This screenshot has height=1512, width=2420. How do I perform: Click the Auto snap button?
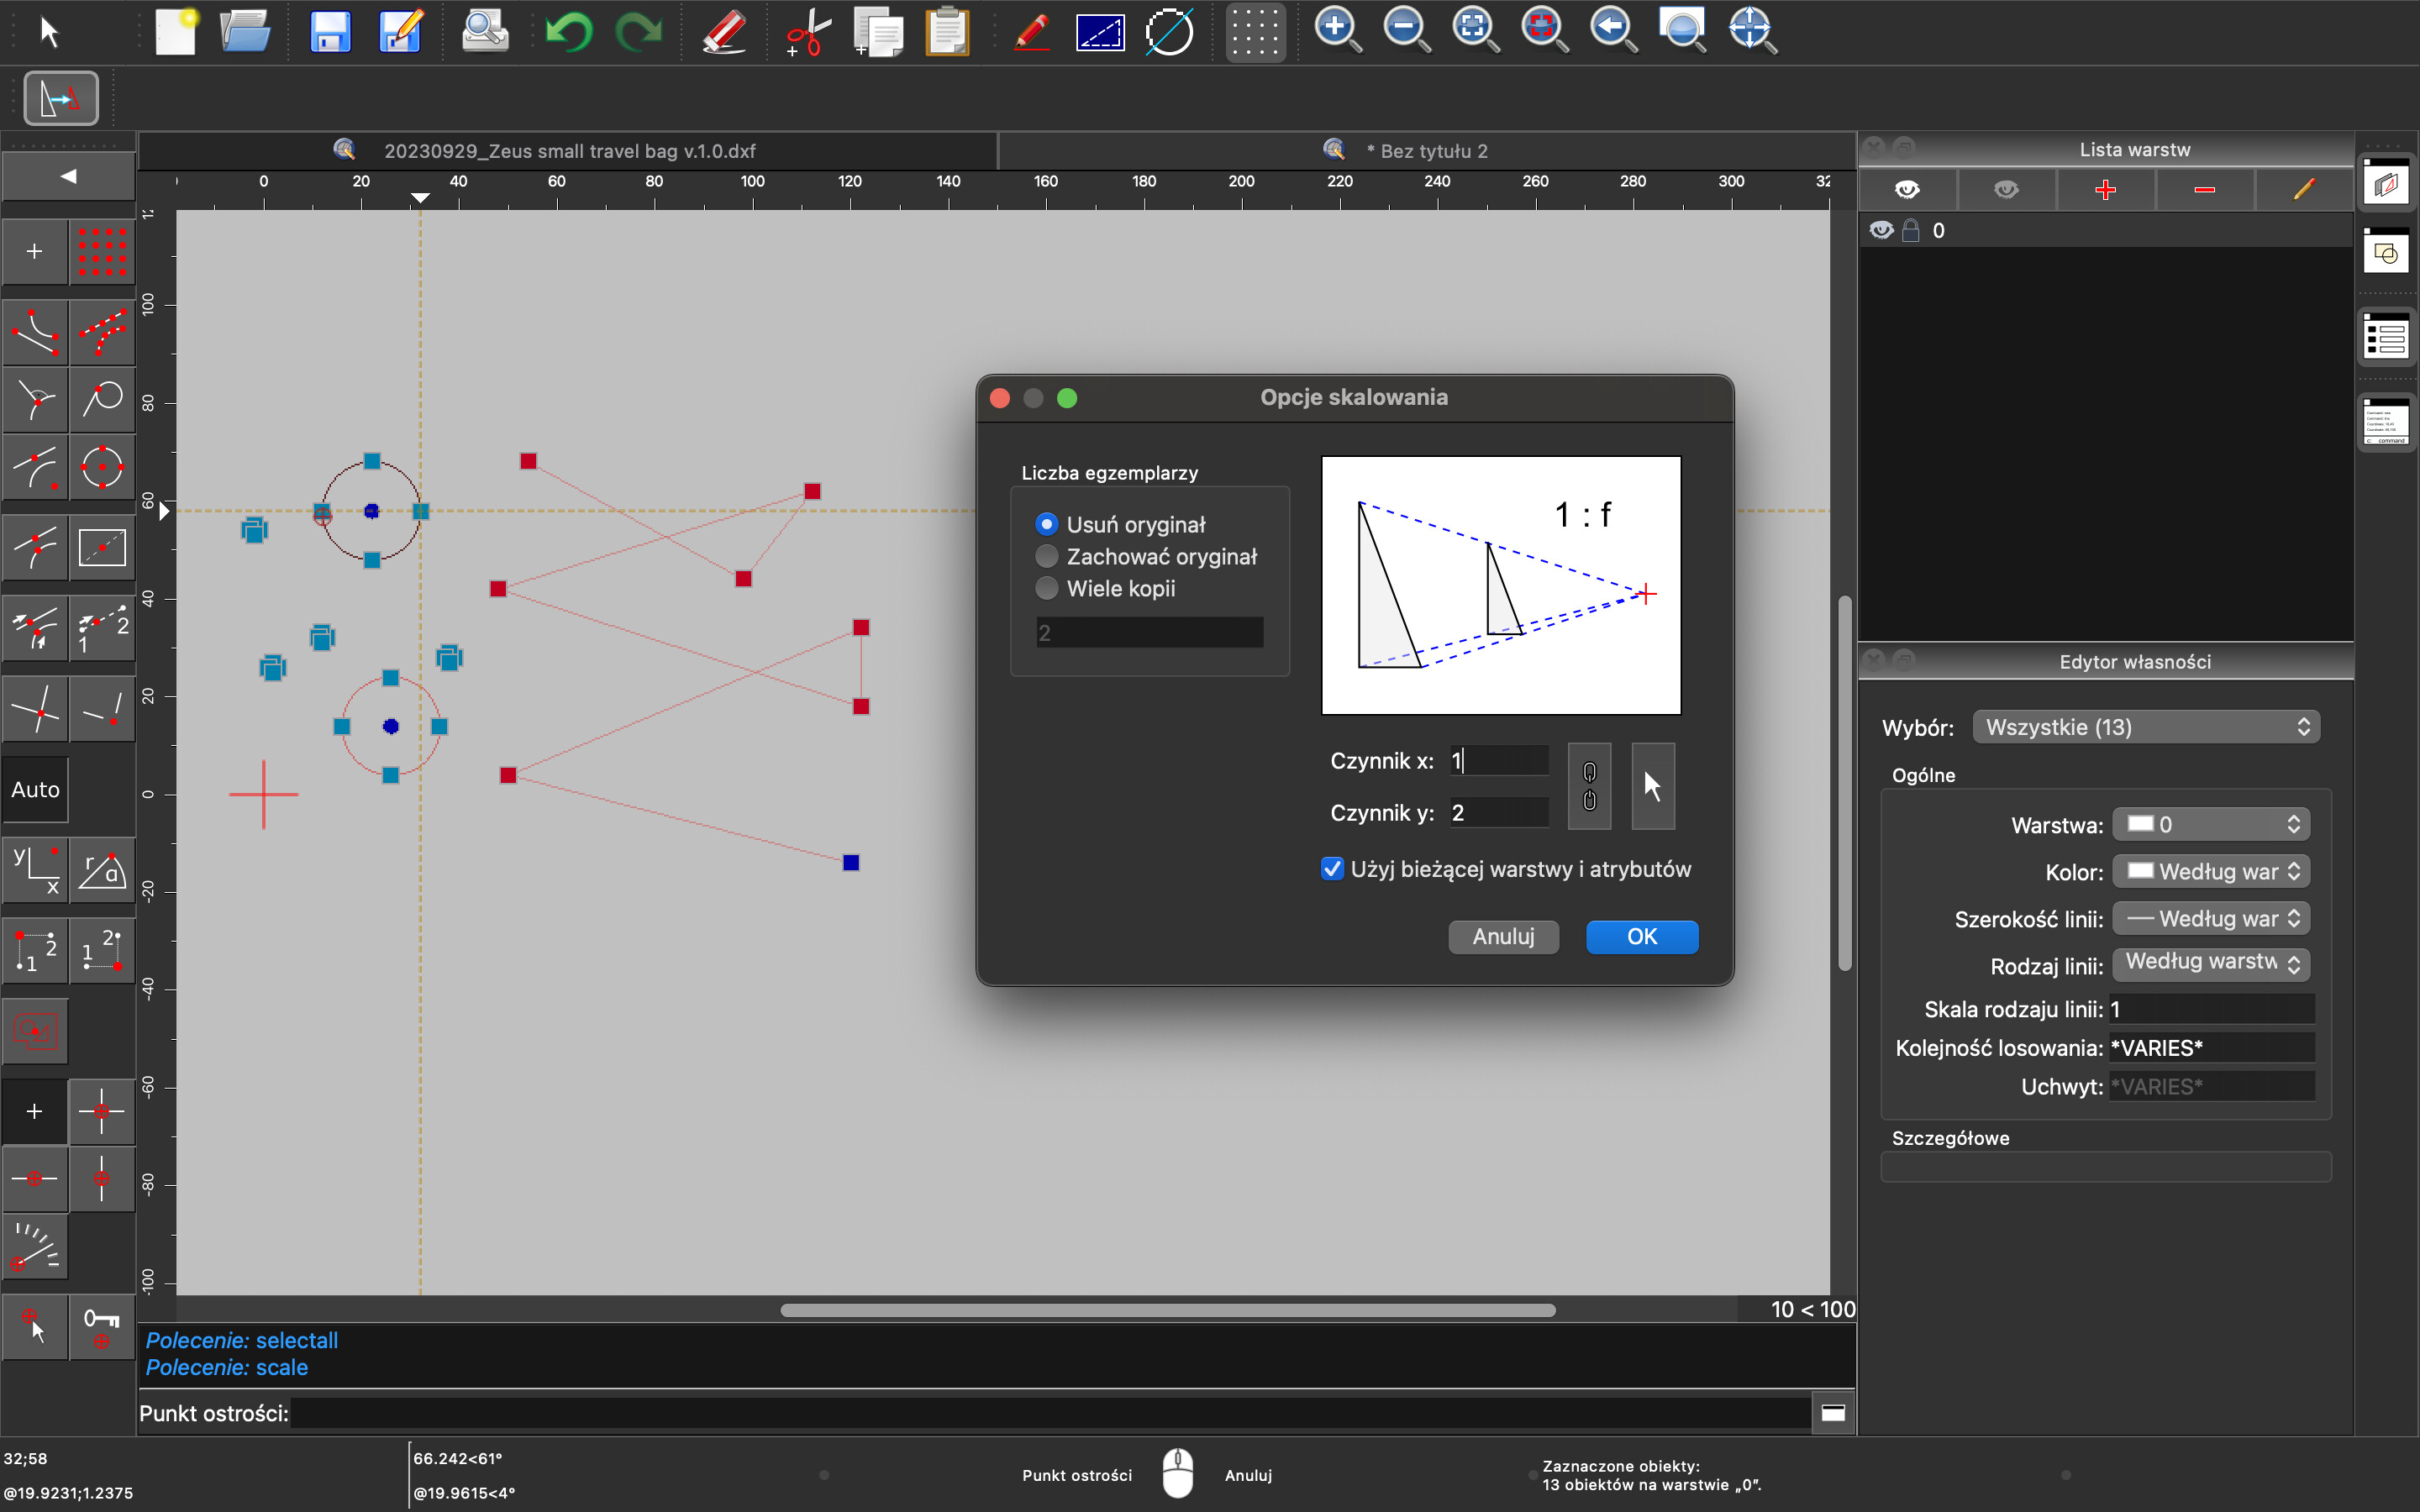[x=35, y=789]
